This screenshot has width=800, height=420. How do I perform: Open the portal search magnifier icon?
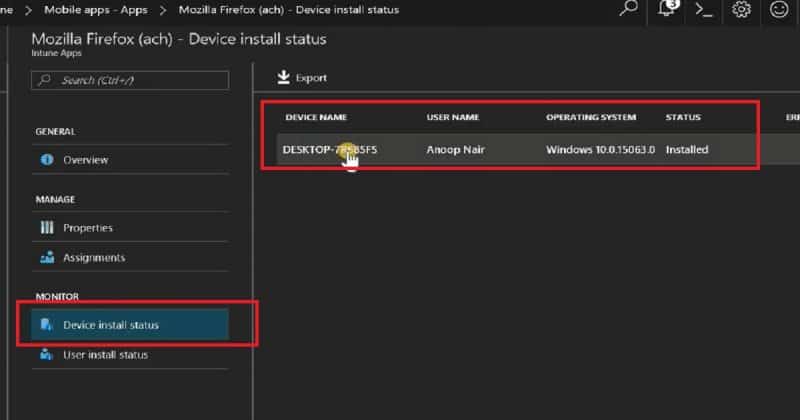pyautogui.click(x=629, y=9)
